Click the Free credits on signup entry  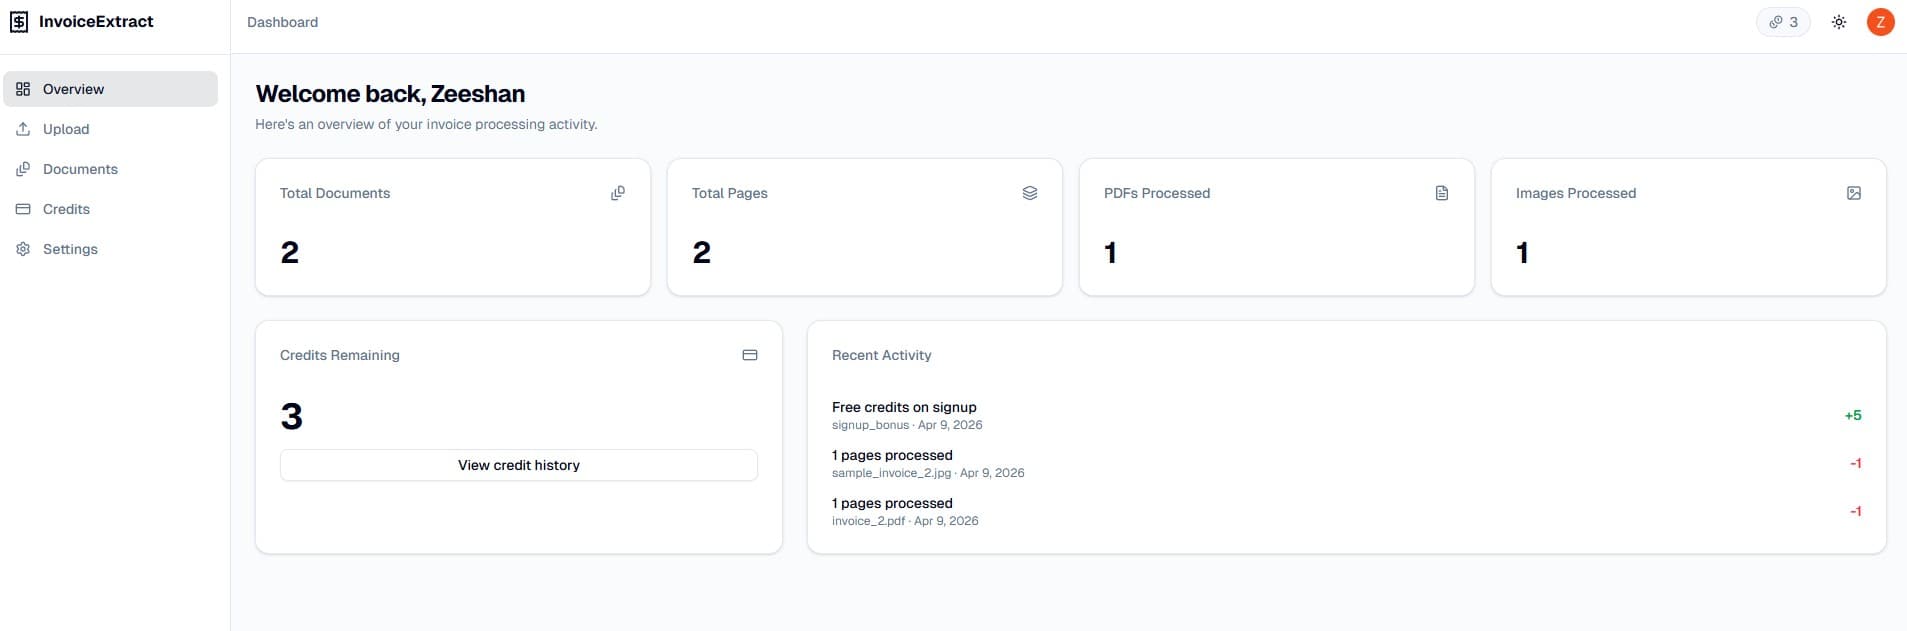[904, 407]
